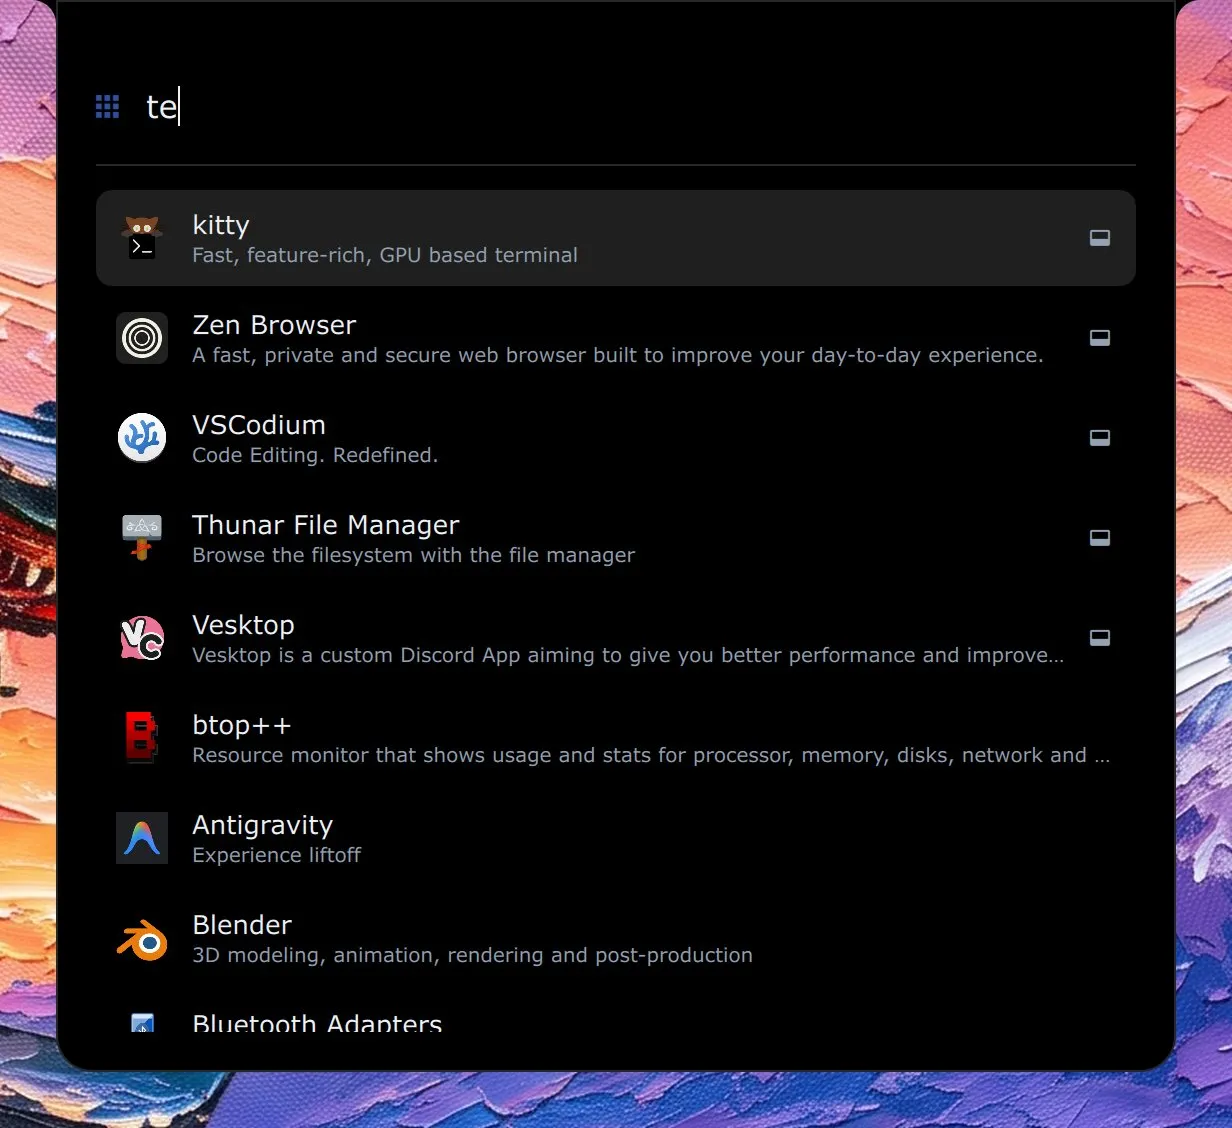Open the kitty terminal icon
The width and height of the screenshot is (1232, 1128).
(142, 238)
